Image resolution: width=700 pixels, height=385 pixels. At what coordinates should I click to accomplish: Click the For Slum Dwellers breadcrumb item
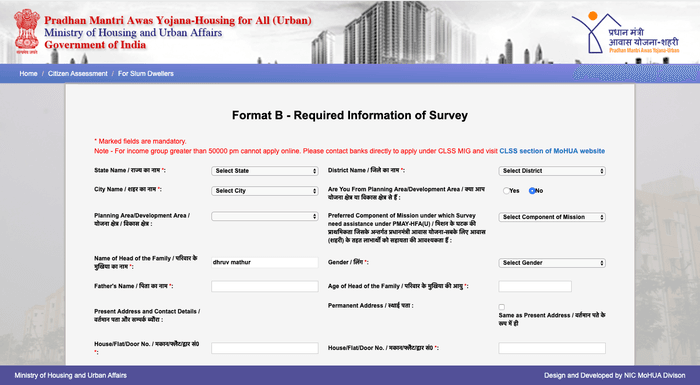(x=146, y=74)
